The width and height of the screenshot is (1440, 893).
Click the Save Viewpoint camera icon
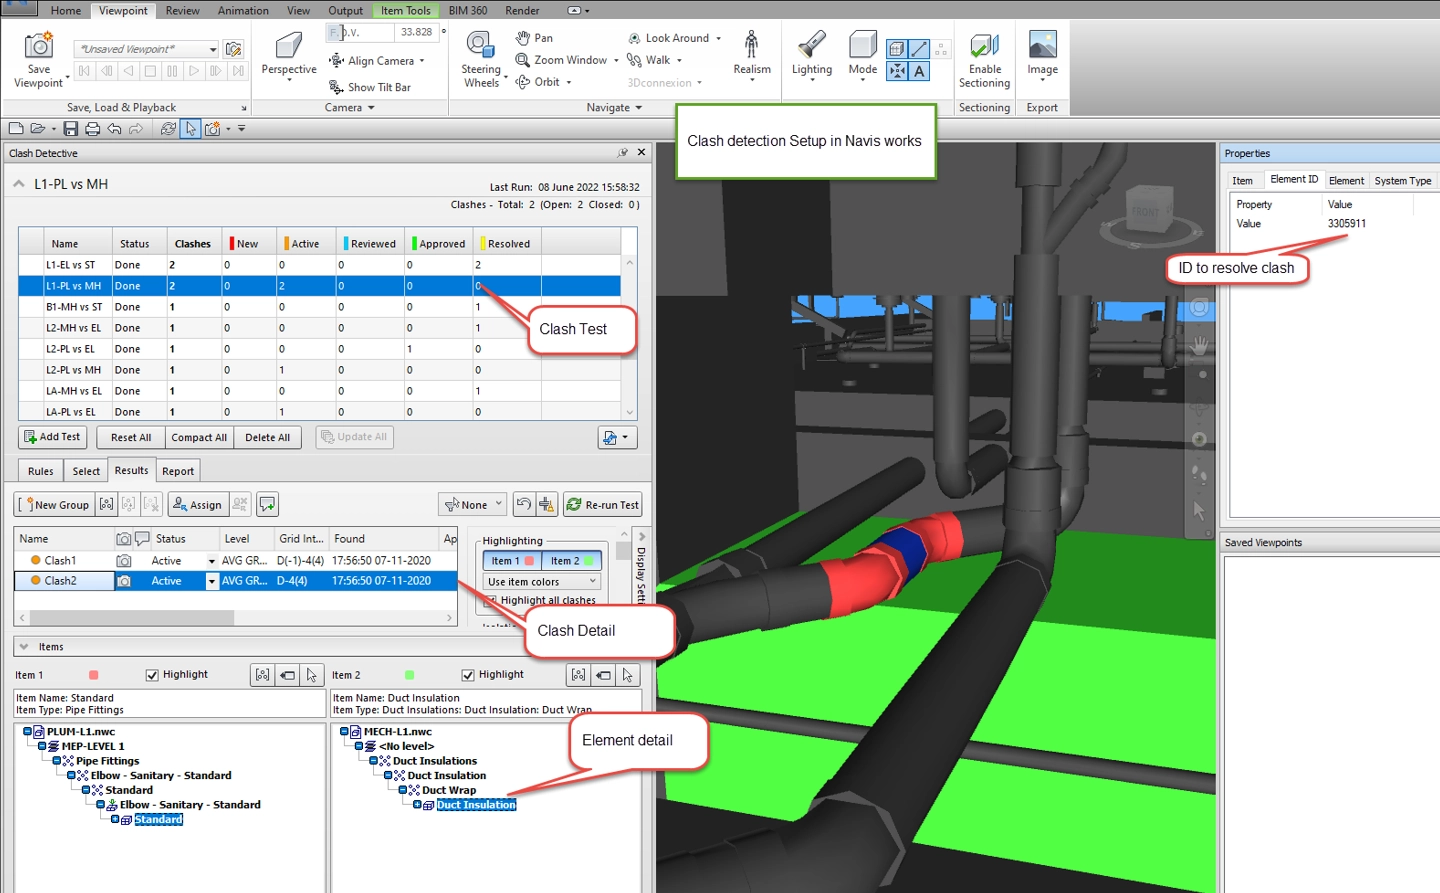pyautogui.click(x=38, y=46)
